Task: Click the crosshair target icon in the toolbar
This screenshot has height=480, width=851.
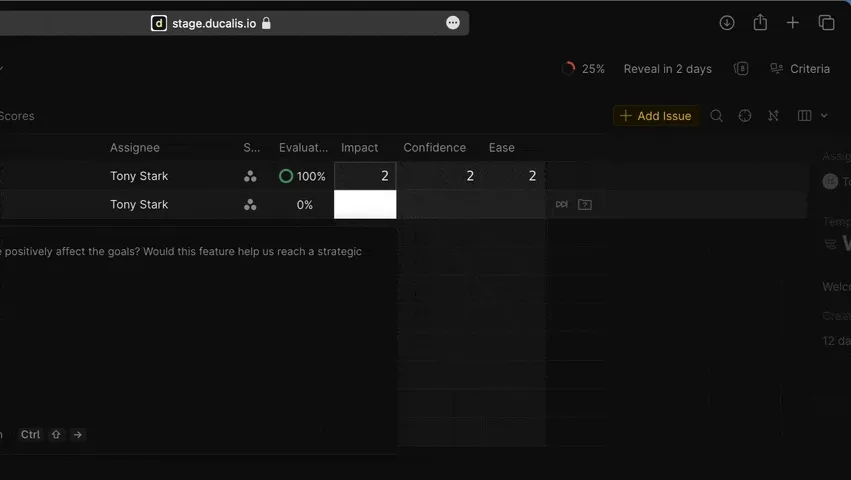Action: 745,116
